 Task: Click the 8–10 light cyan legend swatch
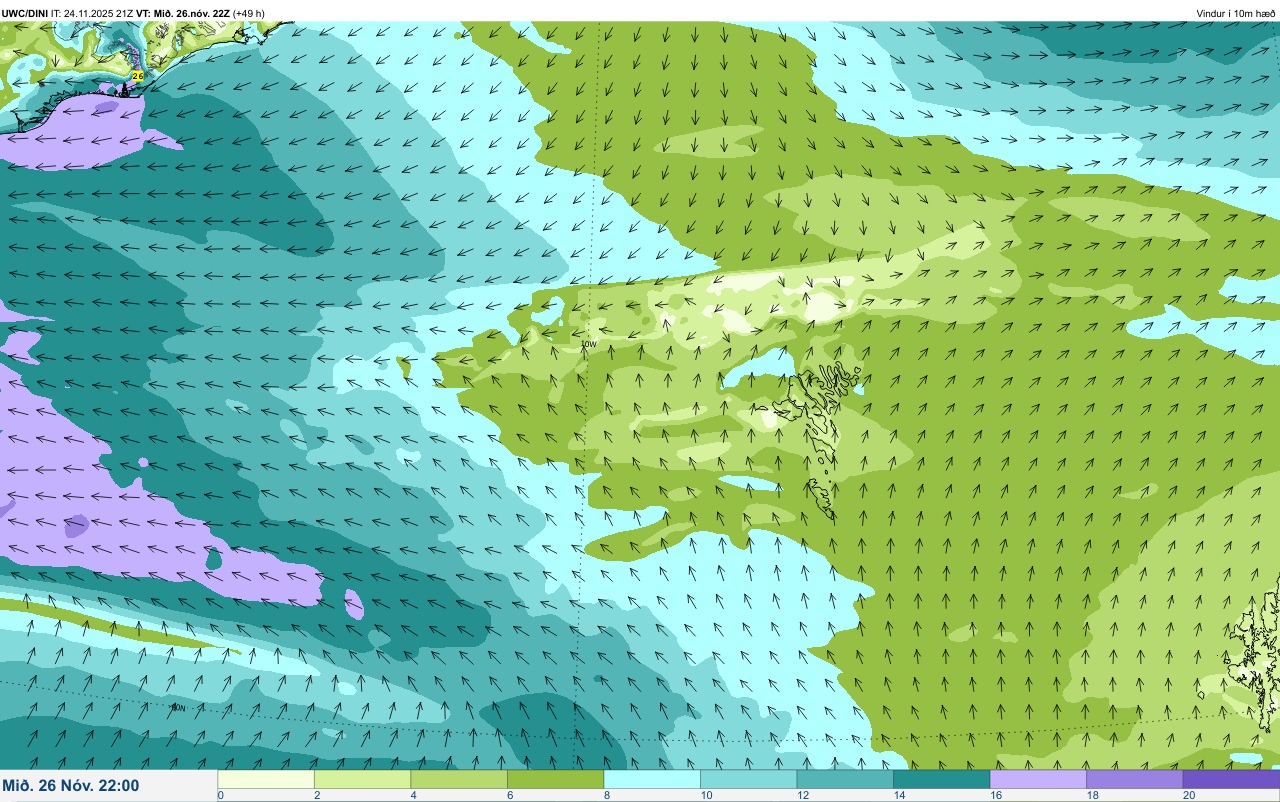652,779
